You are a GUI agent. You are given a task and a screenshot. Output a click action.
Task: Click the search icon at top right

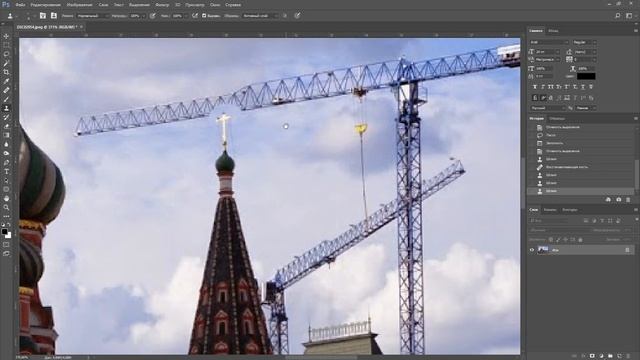point(618,16)
